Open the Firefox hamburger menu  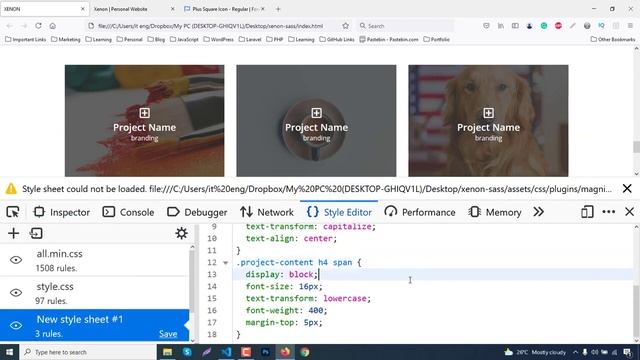[x=630, y=26]
